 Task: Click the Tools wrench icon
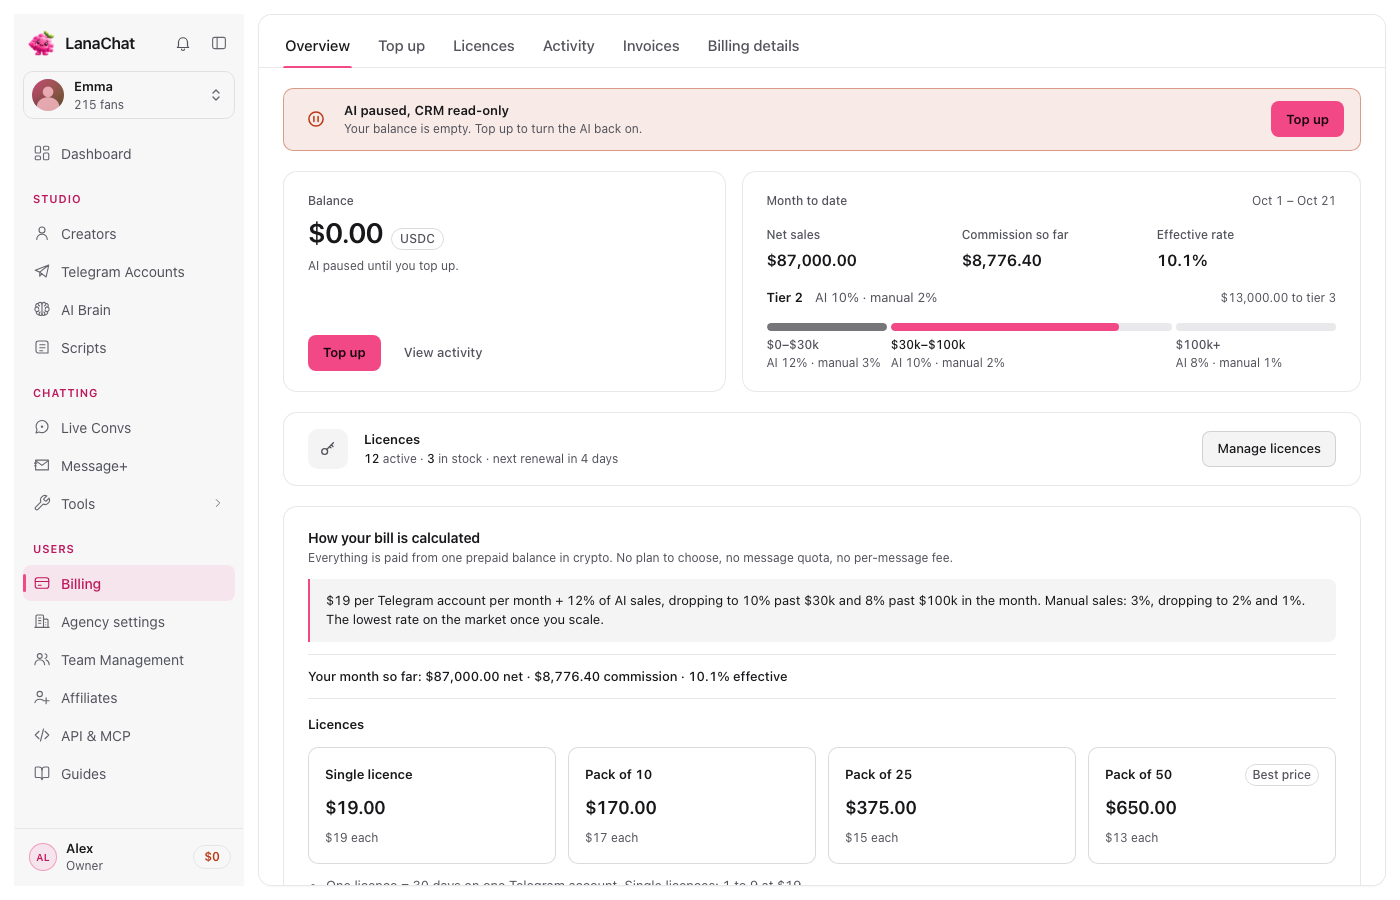[x=42, y=503]
